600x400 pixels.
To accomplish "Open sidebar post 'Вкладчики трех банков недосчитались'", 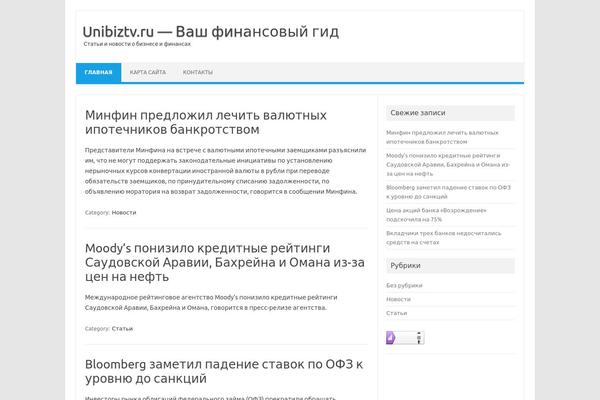I will 443,238.
